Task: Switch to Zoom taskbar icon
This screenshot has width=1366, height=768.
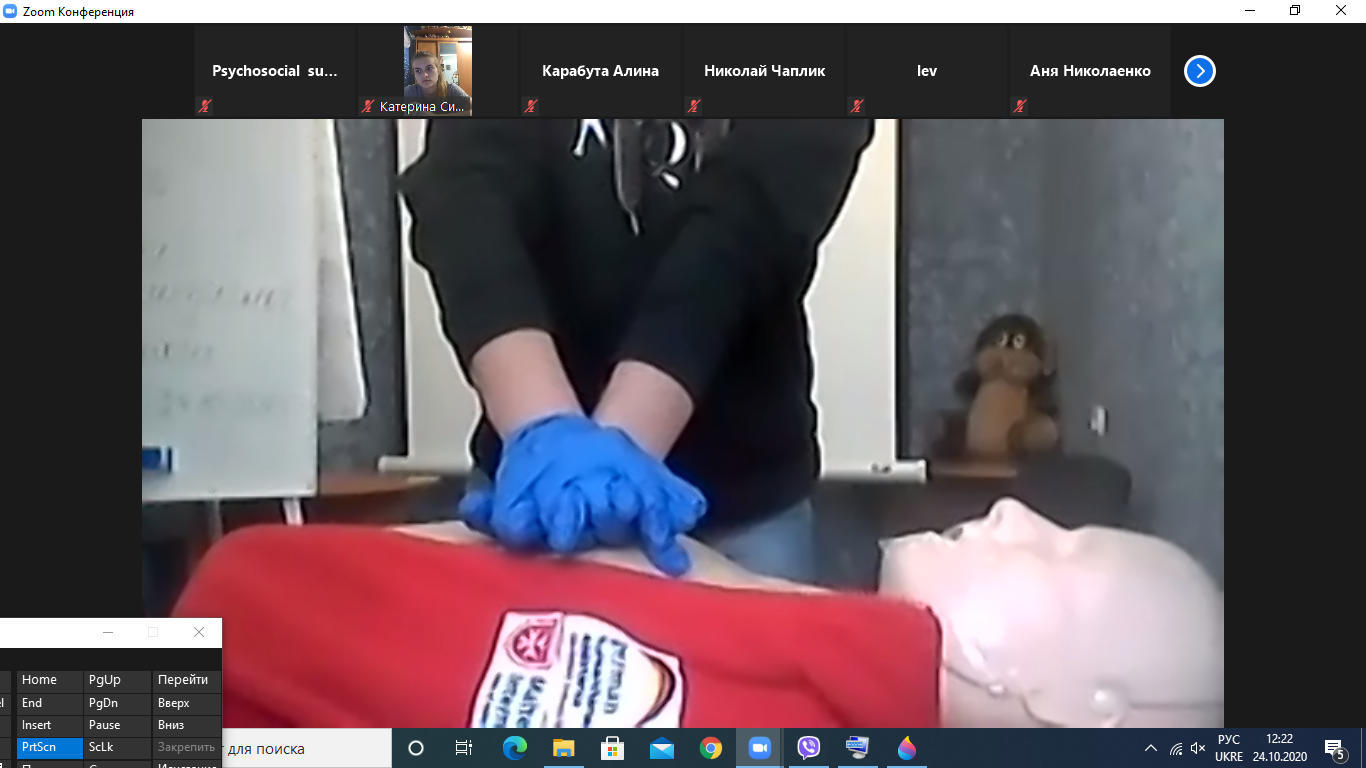Action: [x=759, y=748]
